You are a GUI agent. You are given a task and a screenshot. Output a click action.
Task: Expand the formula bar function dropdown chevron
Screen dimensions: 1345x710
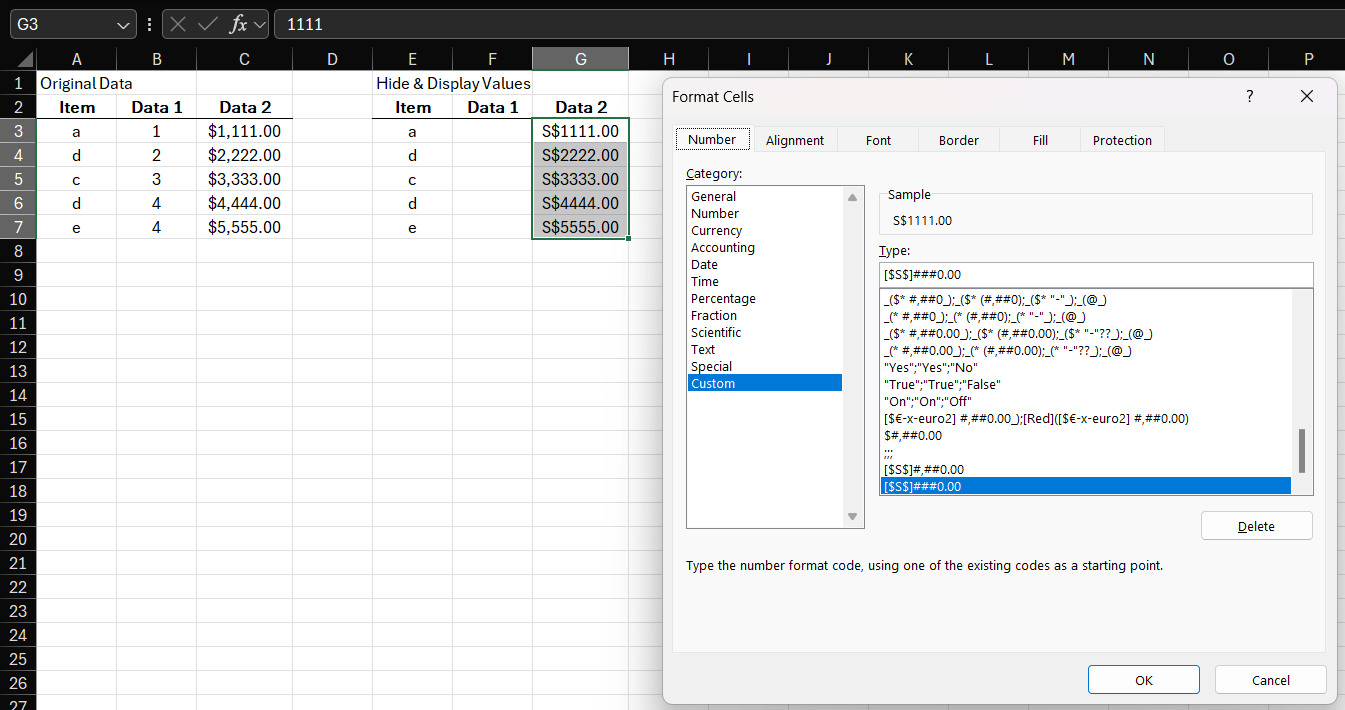click(x=259, y=24)
